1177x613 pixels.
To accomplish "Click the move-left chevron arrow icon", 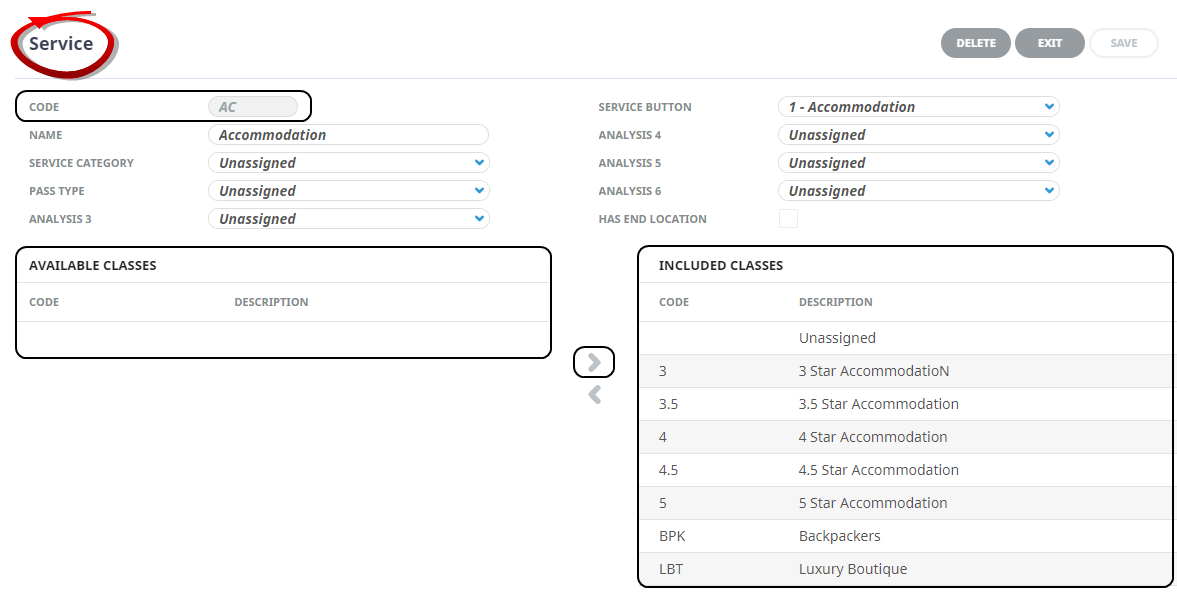I will (594, 395).
